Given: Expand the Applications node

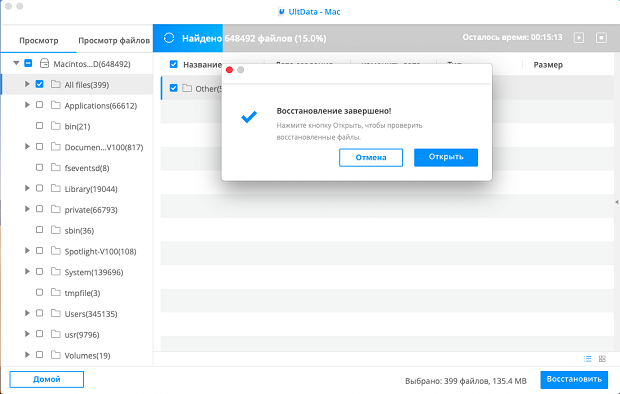Looking at the screenshot, I should [27, 105].
